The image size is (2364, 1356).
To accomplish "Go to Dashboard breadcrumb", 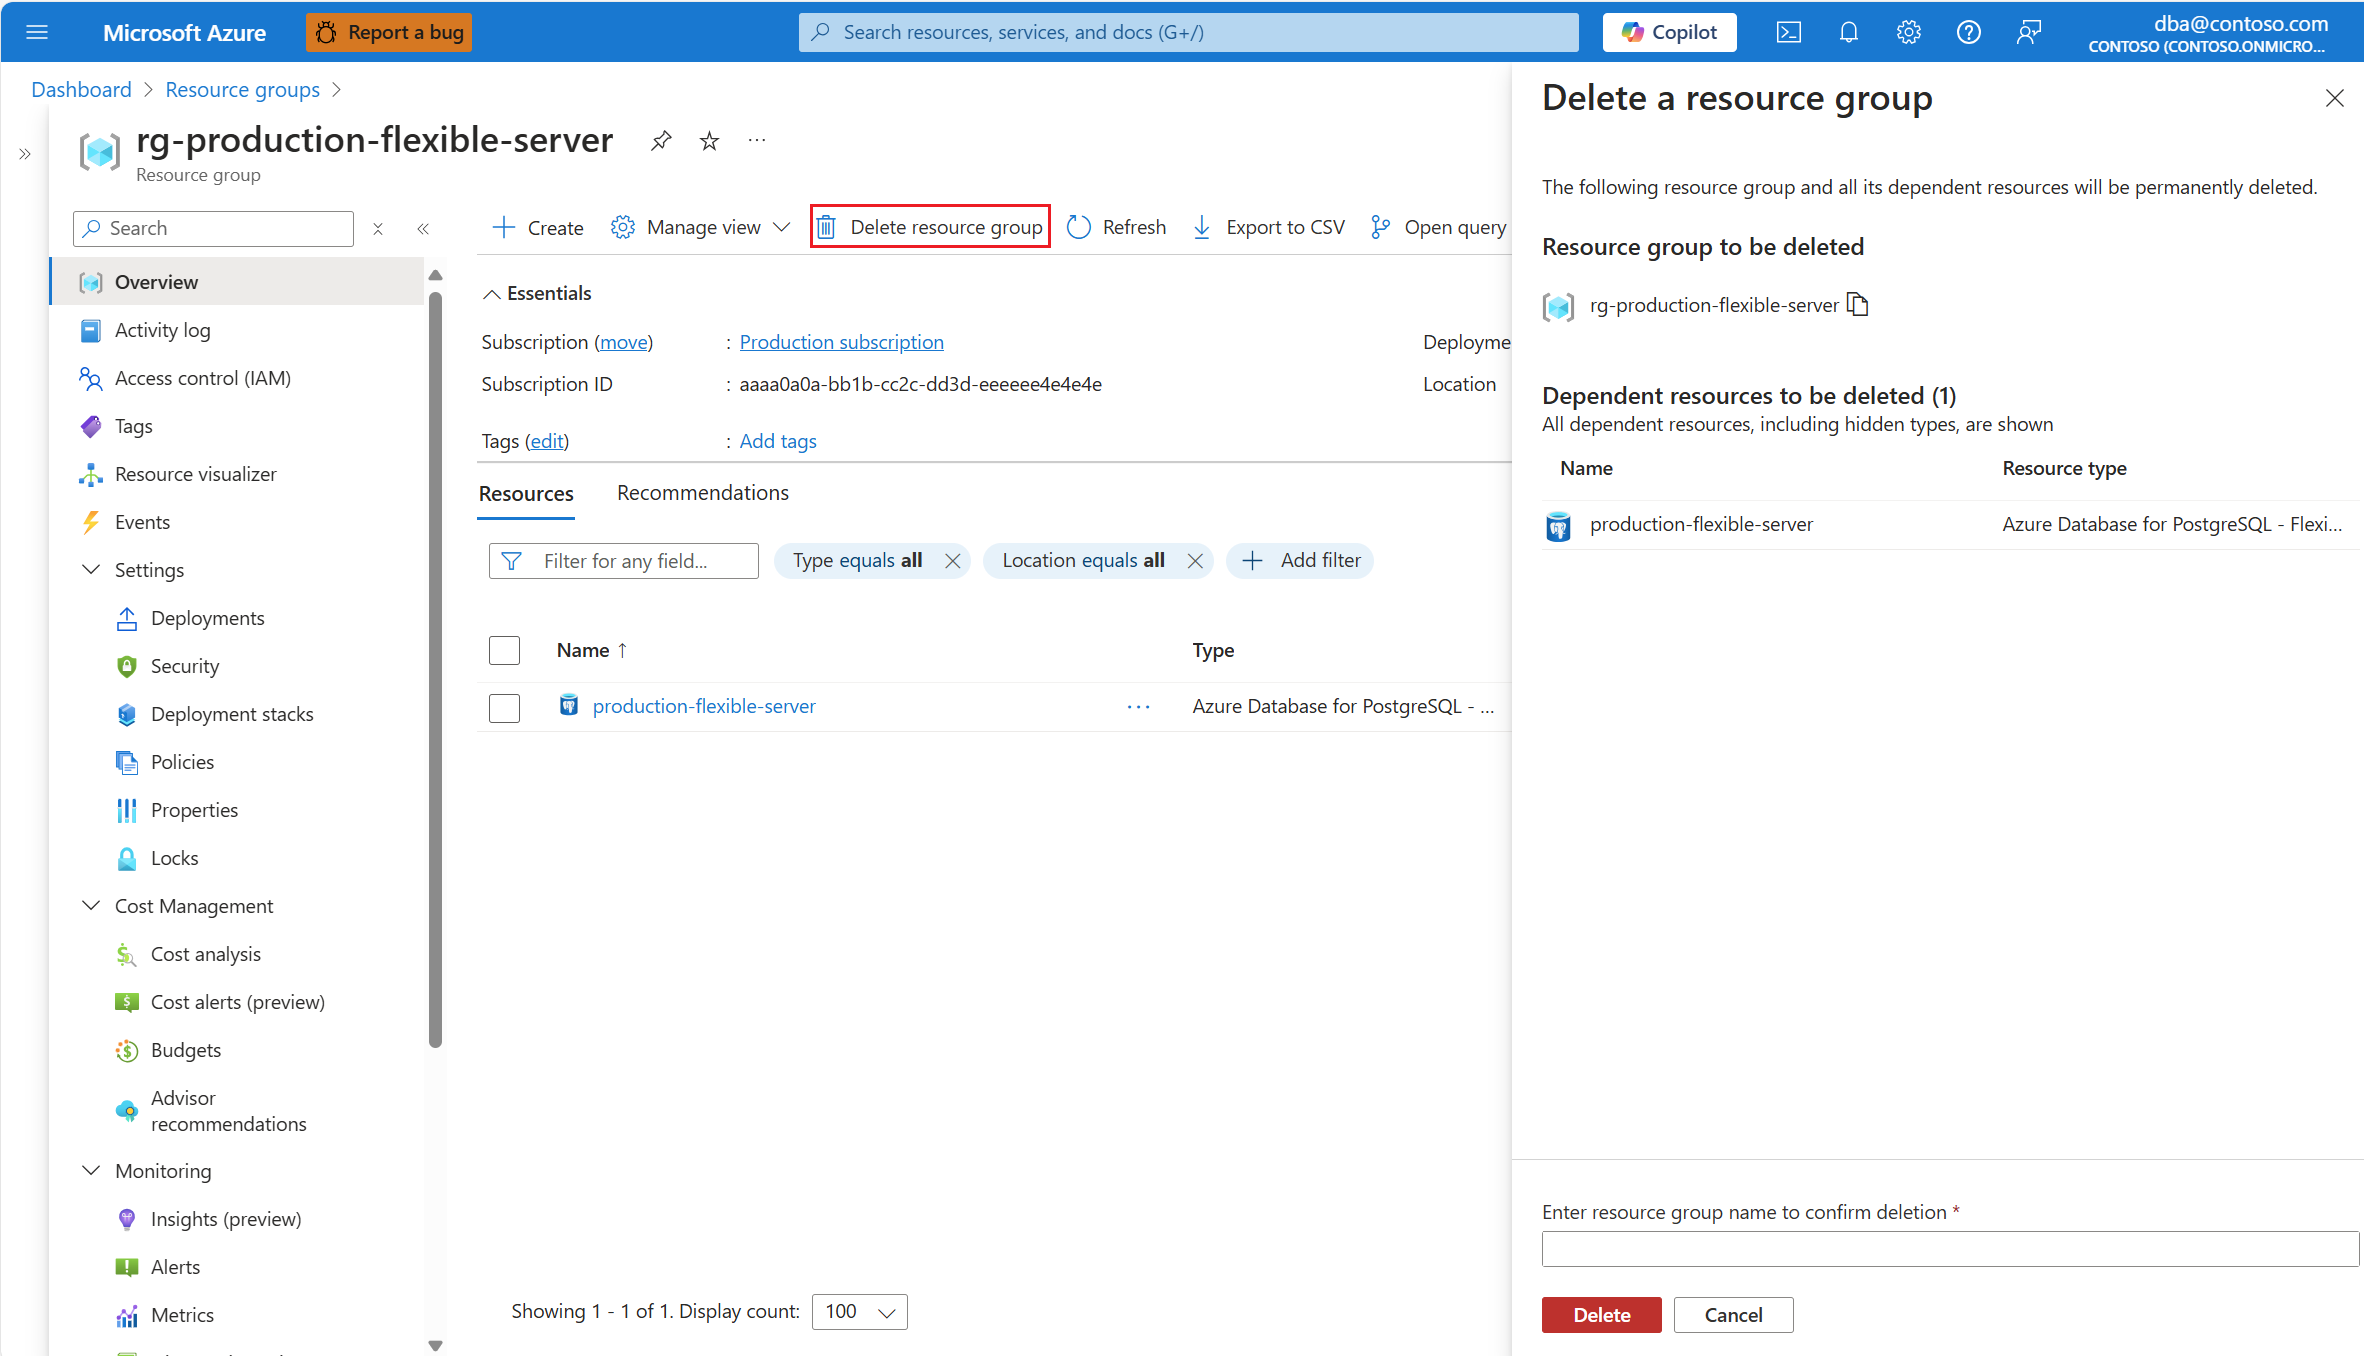I will (x=81, y=90).
